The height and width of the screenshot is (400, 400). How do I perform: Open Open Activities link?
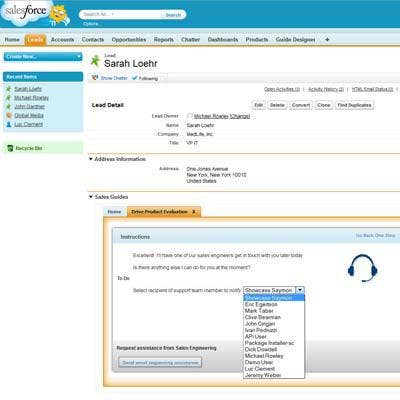coord(282,89)
